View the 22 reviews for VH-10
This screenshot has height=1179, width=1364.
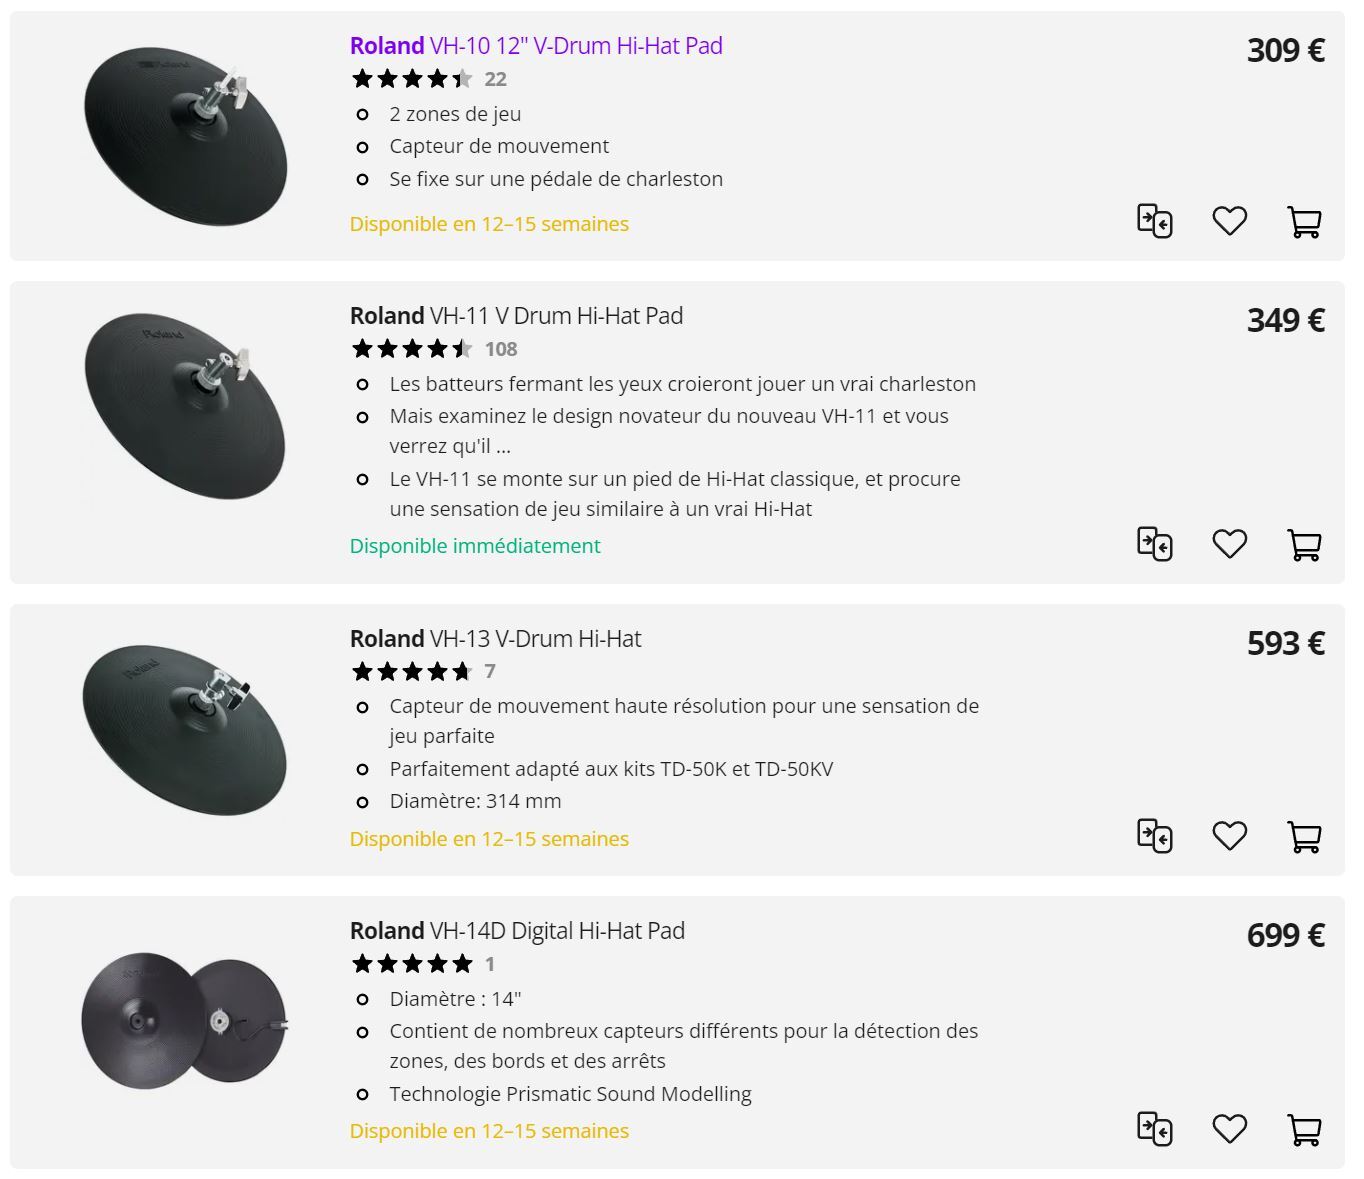click(495, 79)
